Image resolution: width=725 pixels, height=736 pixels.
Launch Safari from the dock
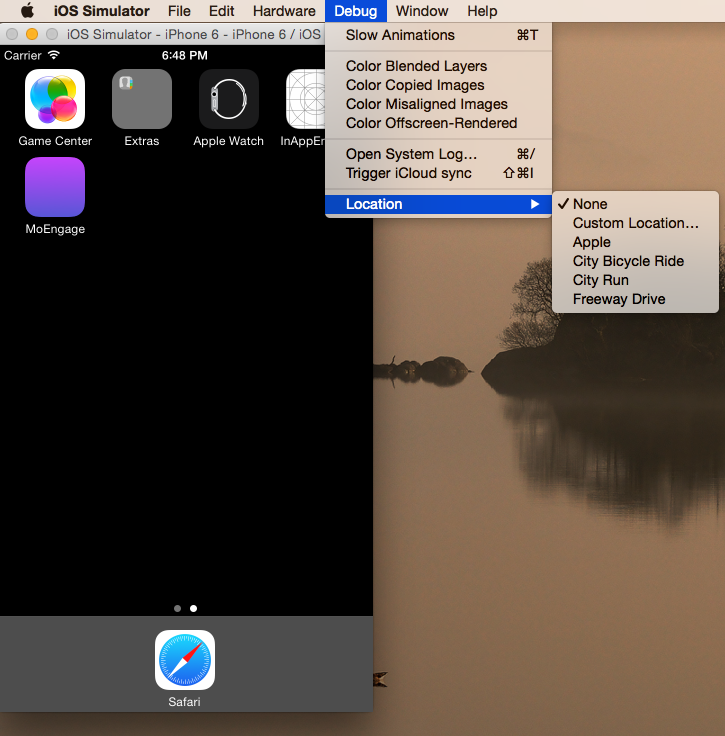coord(185,660)
